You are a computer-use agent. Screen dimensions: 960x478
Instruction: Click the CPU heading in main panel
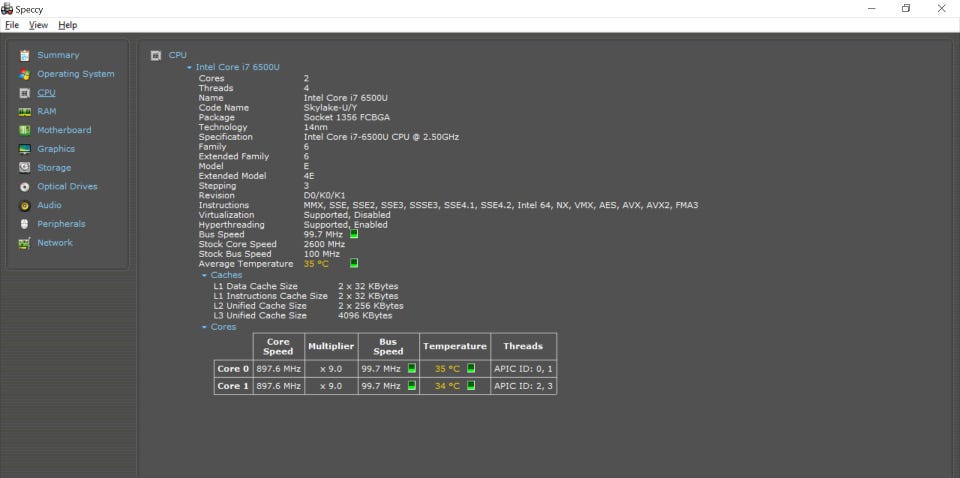(178, 55)
